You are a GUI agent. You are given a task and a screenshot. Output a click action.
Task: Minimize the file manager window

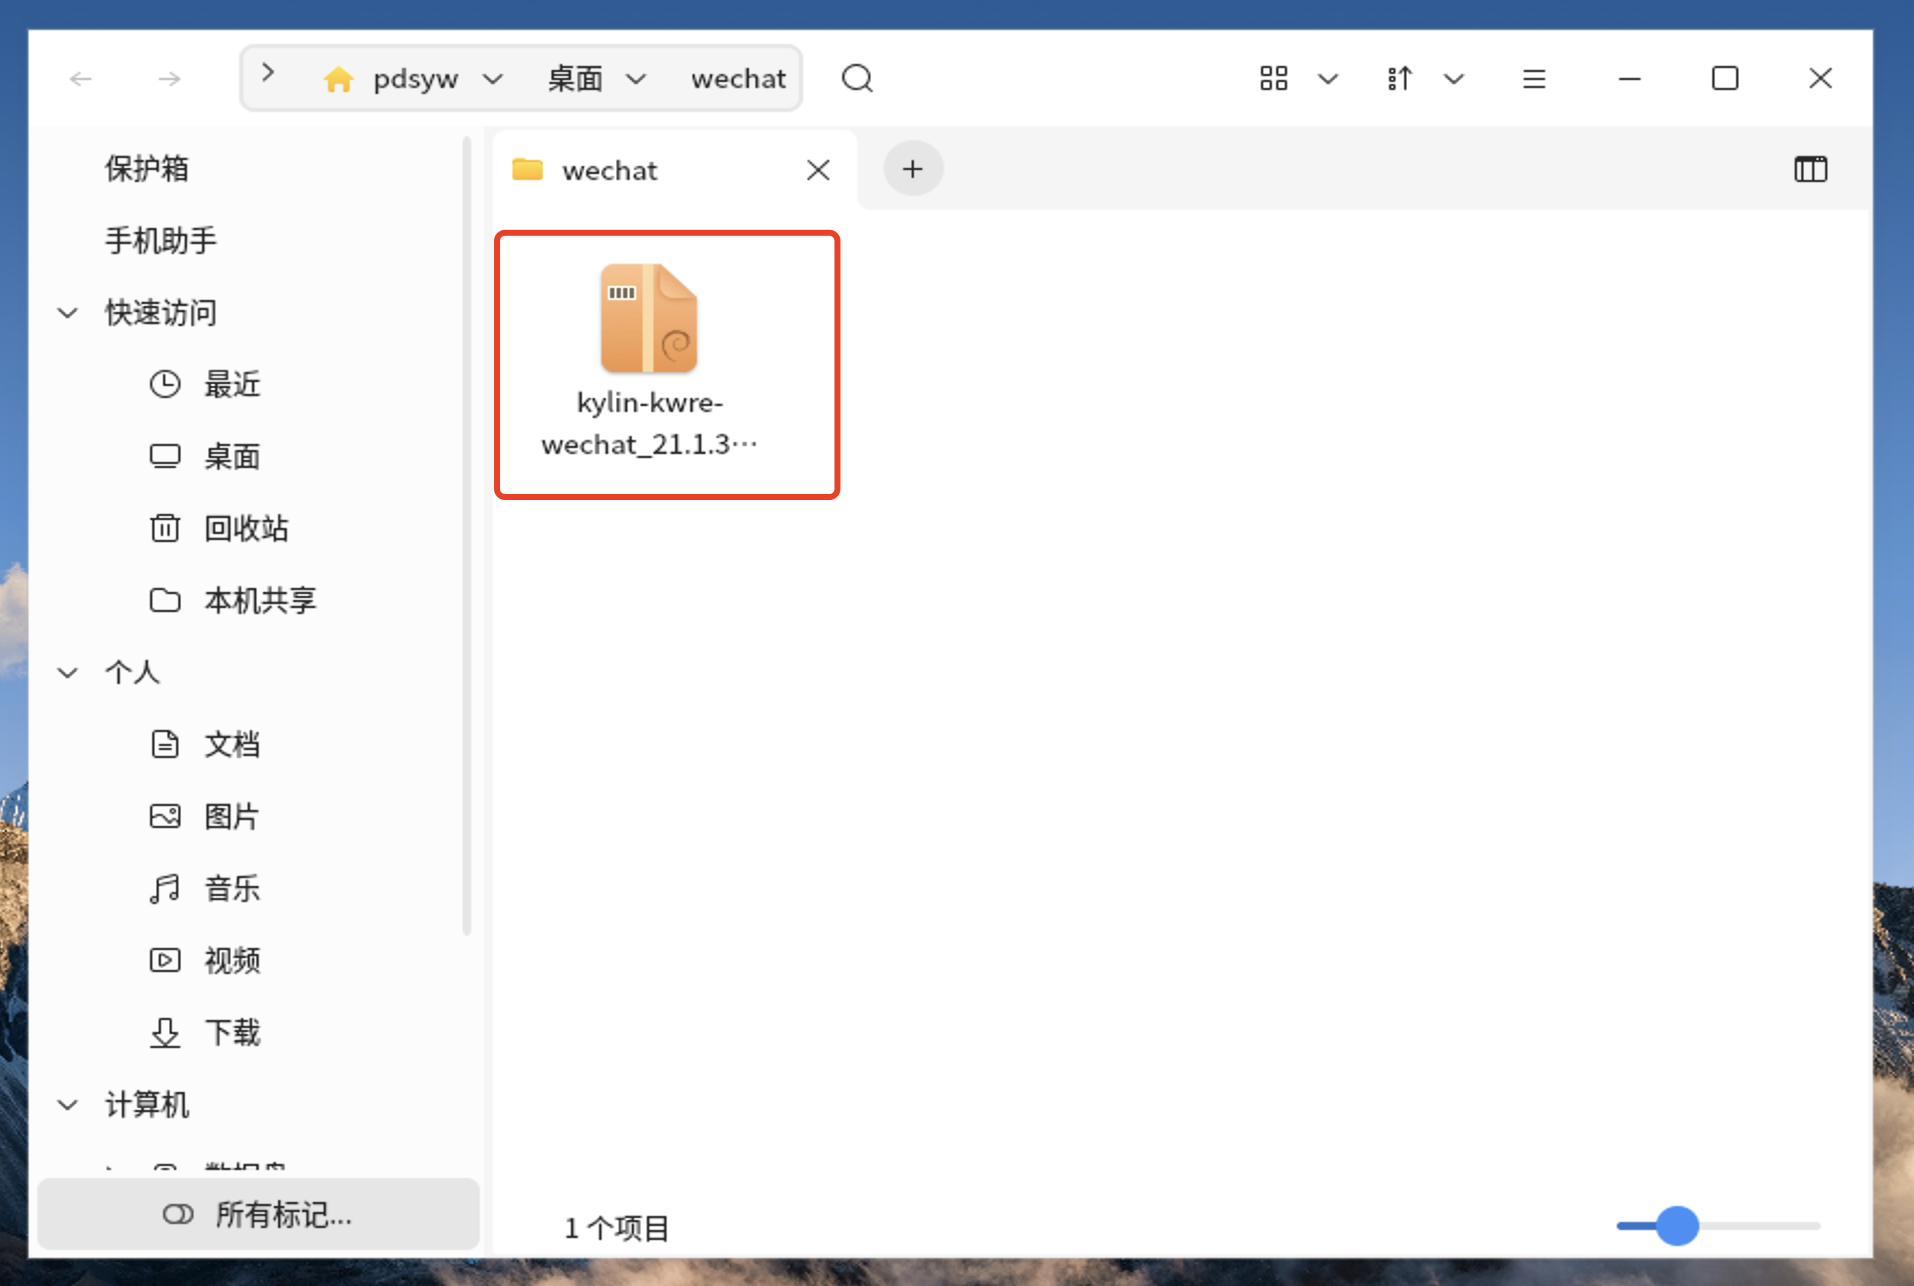tap(1629, 78)
